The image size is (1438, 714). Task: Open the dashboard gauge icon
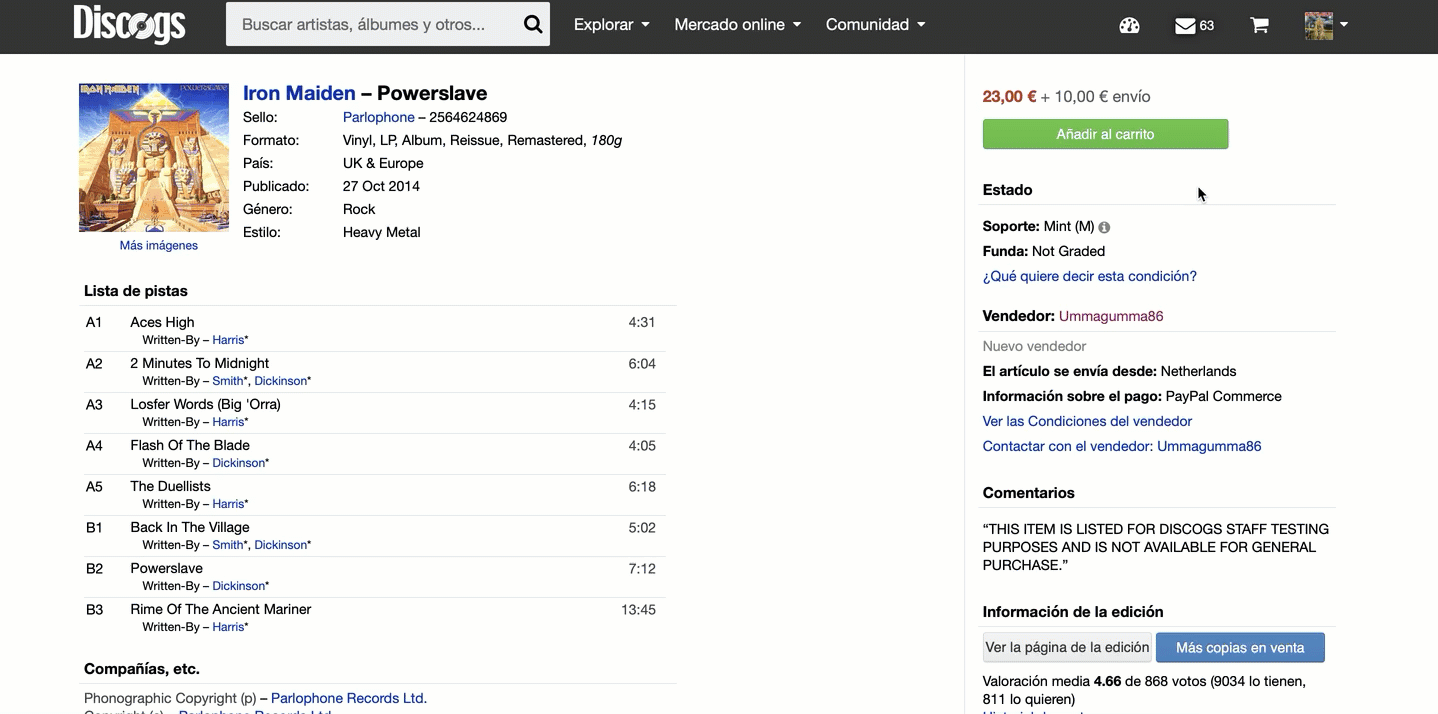coord(1129,26)
